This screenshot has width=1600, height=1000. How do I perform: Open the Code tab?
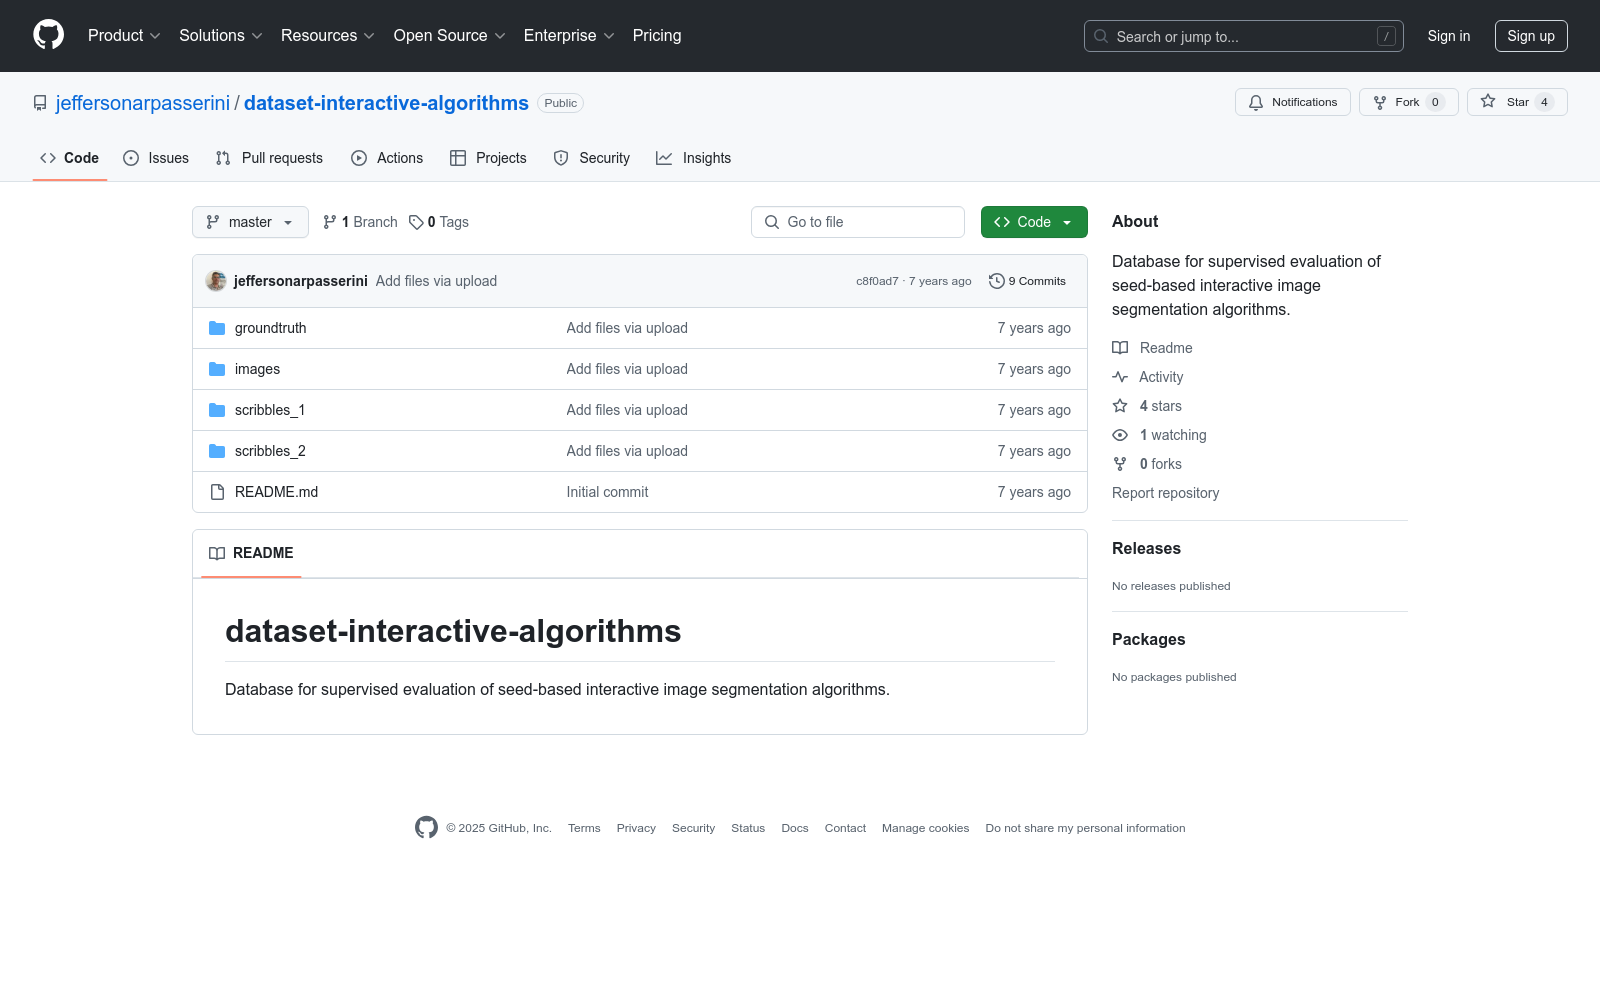tap(70, 158)
